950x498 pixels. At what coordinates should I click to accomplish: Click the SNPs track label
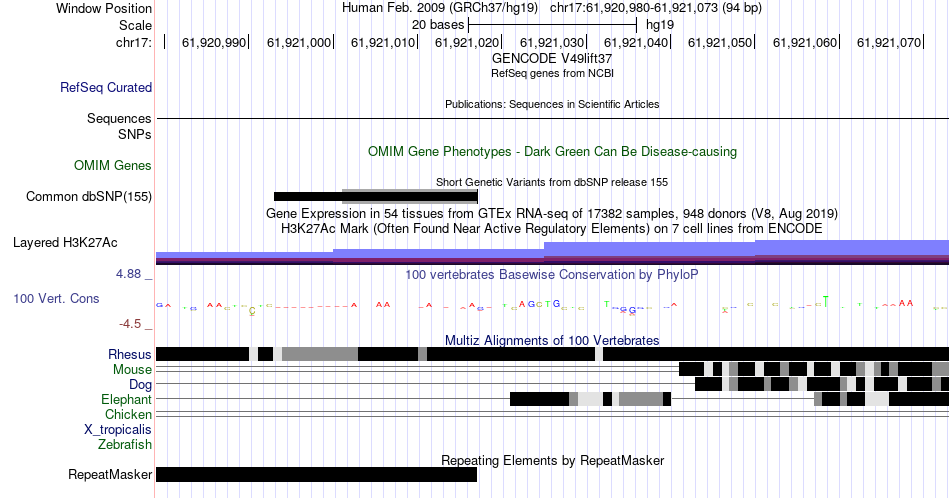tap(135, 134)
